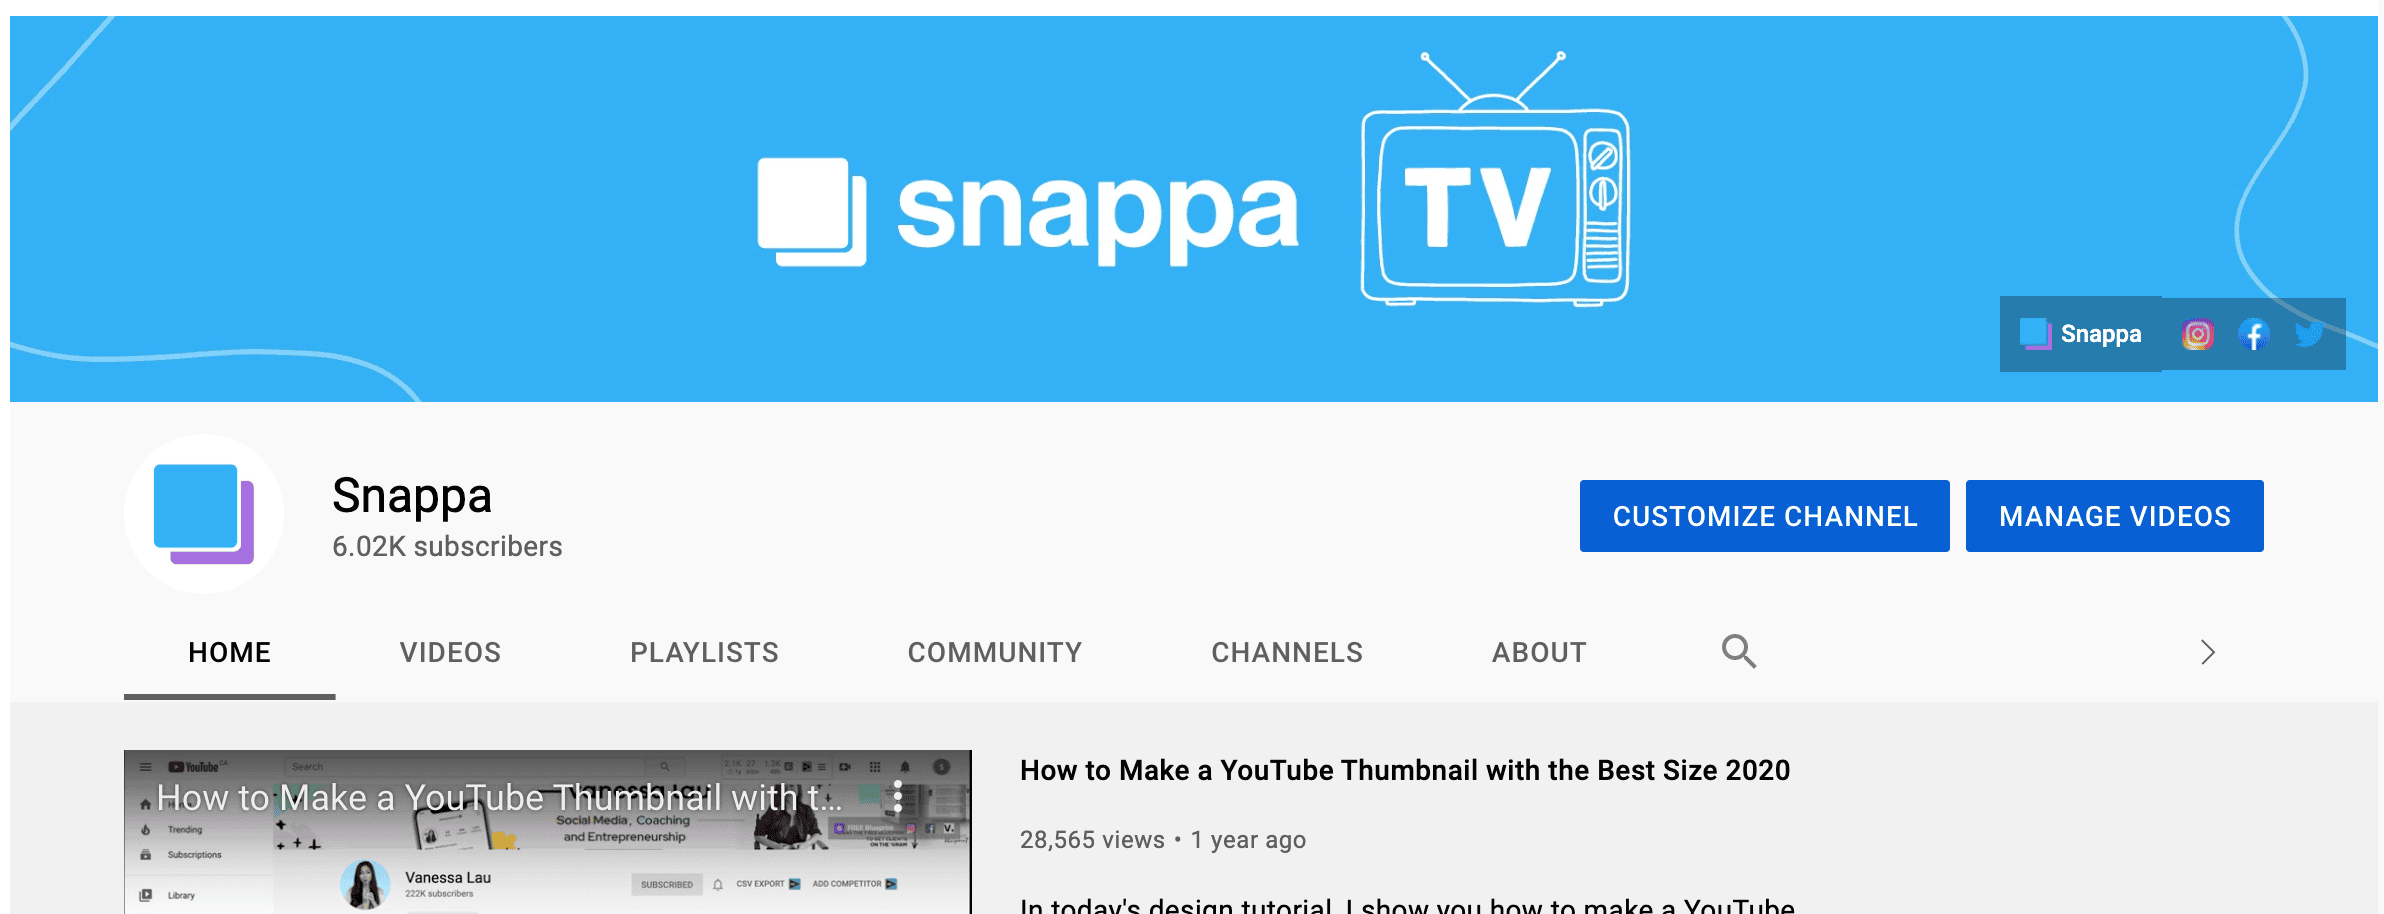Viewport: 2384px width, 914px height.
Task: Open the featured video's three-dot menu
Action: (898, 796)
